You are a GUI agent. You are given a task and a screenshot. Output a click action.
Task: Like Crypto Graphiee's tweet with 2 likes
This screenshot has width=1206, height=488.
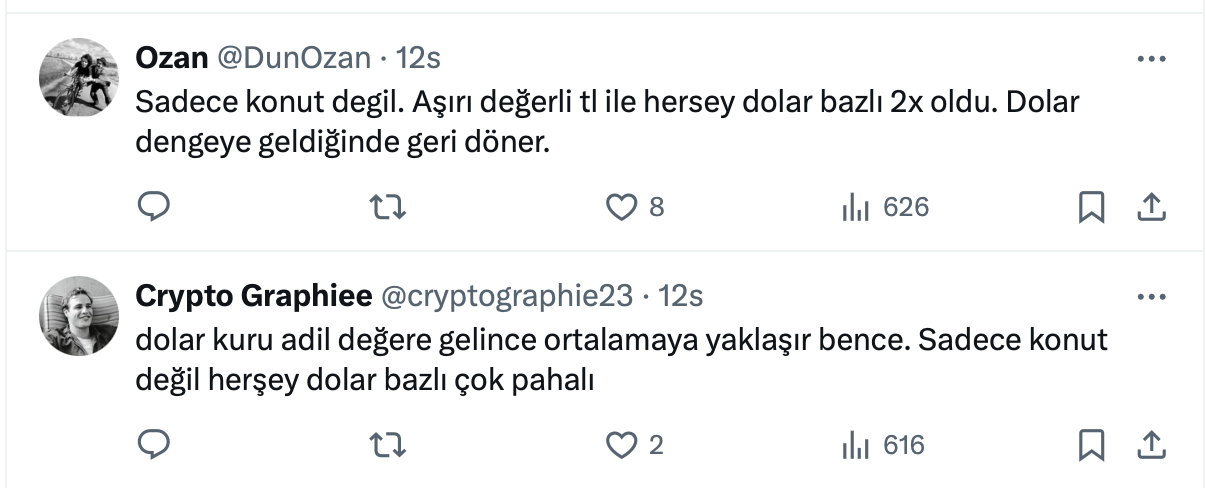click(x=623, y=444)
